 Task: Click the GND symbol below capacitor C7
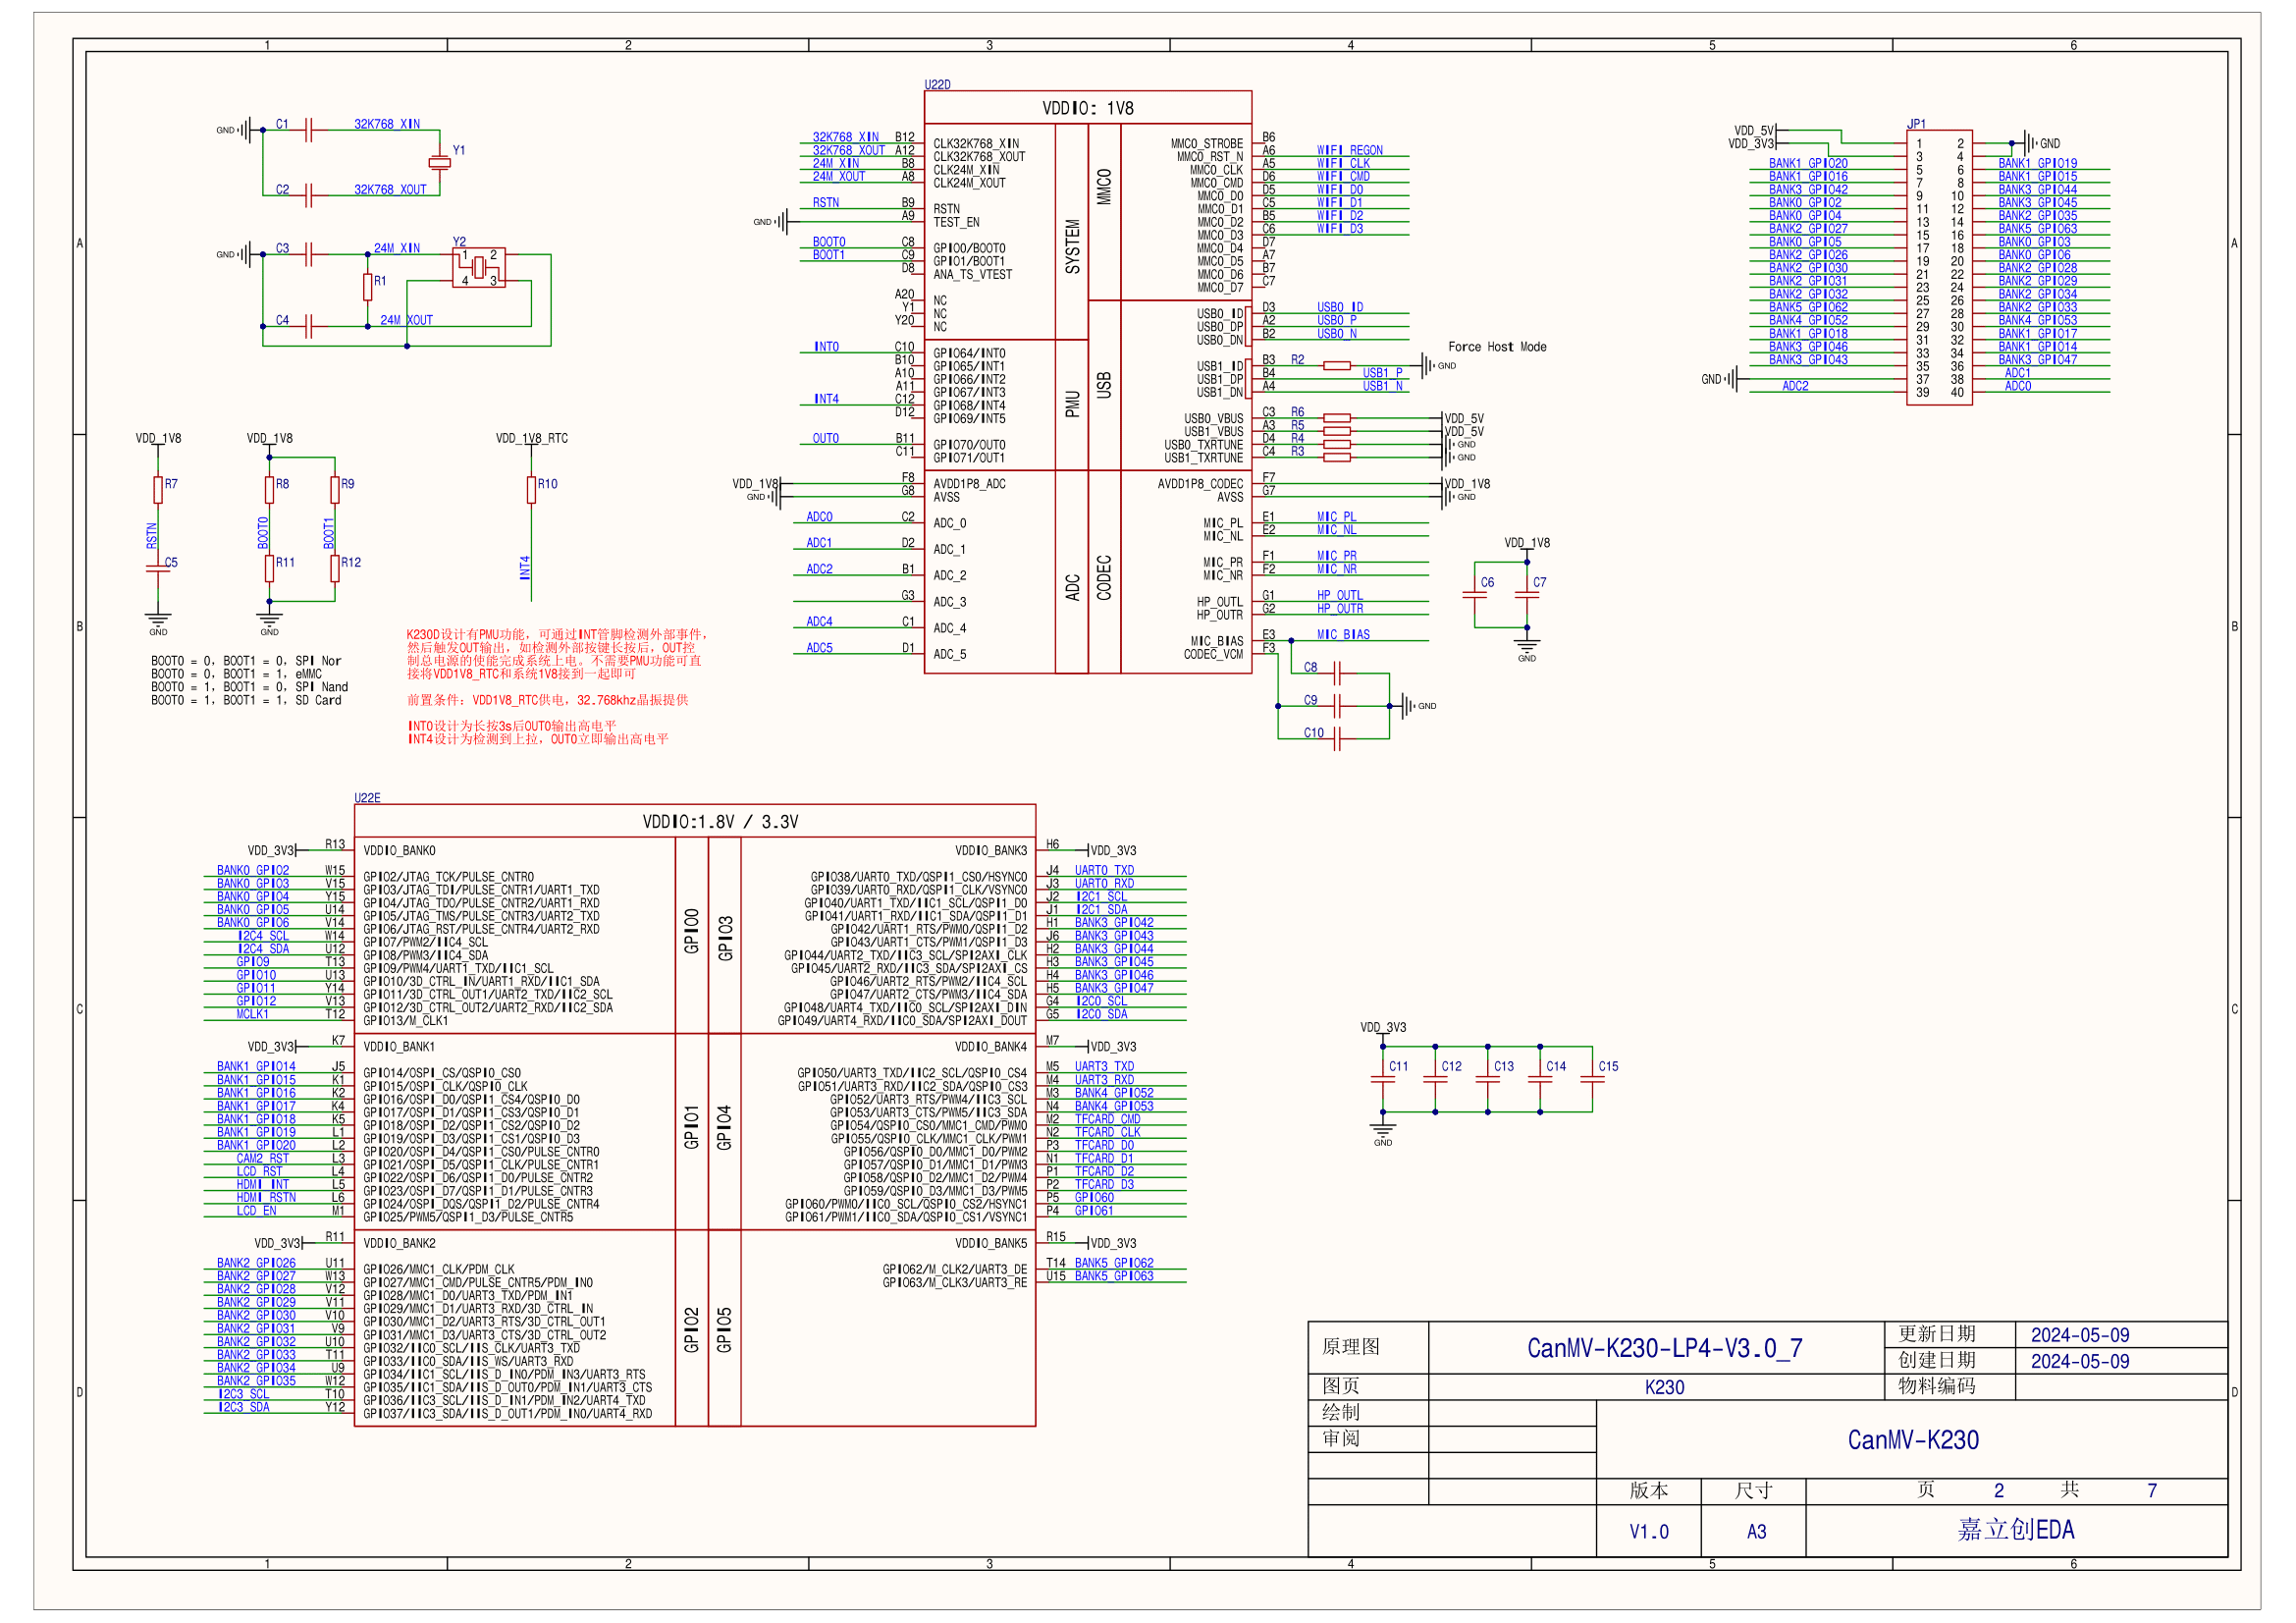[x=1527, y=645]
